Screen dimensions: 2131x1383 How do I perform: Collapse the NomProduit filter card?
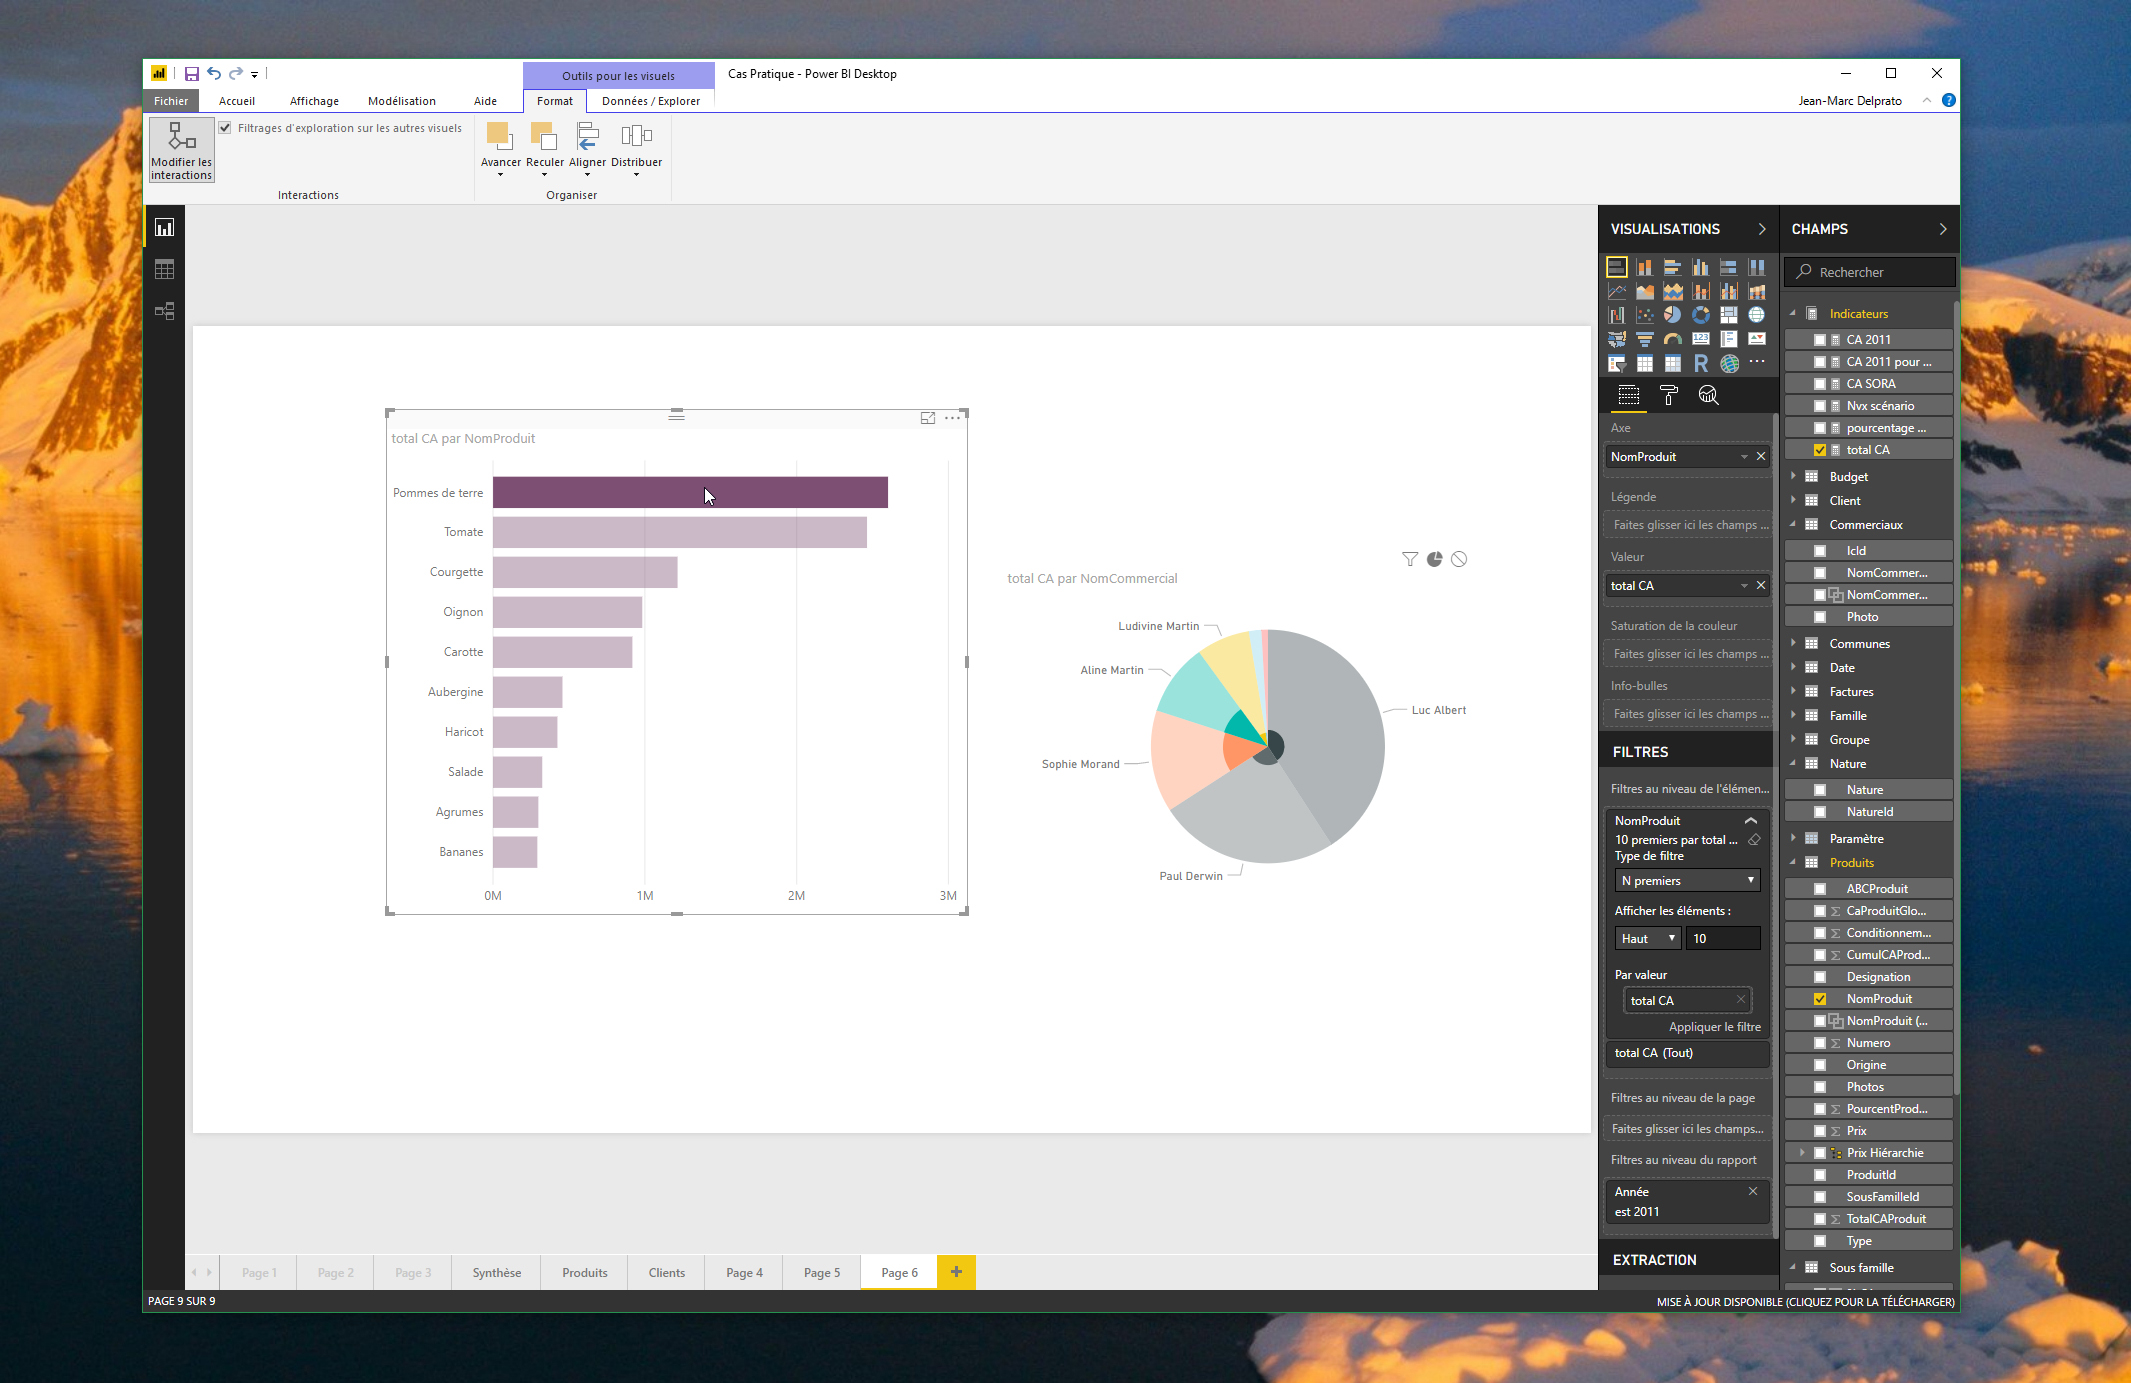[x=1751, y=821]
